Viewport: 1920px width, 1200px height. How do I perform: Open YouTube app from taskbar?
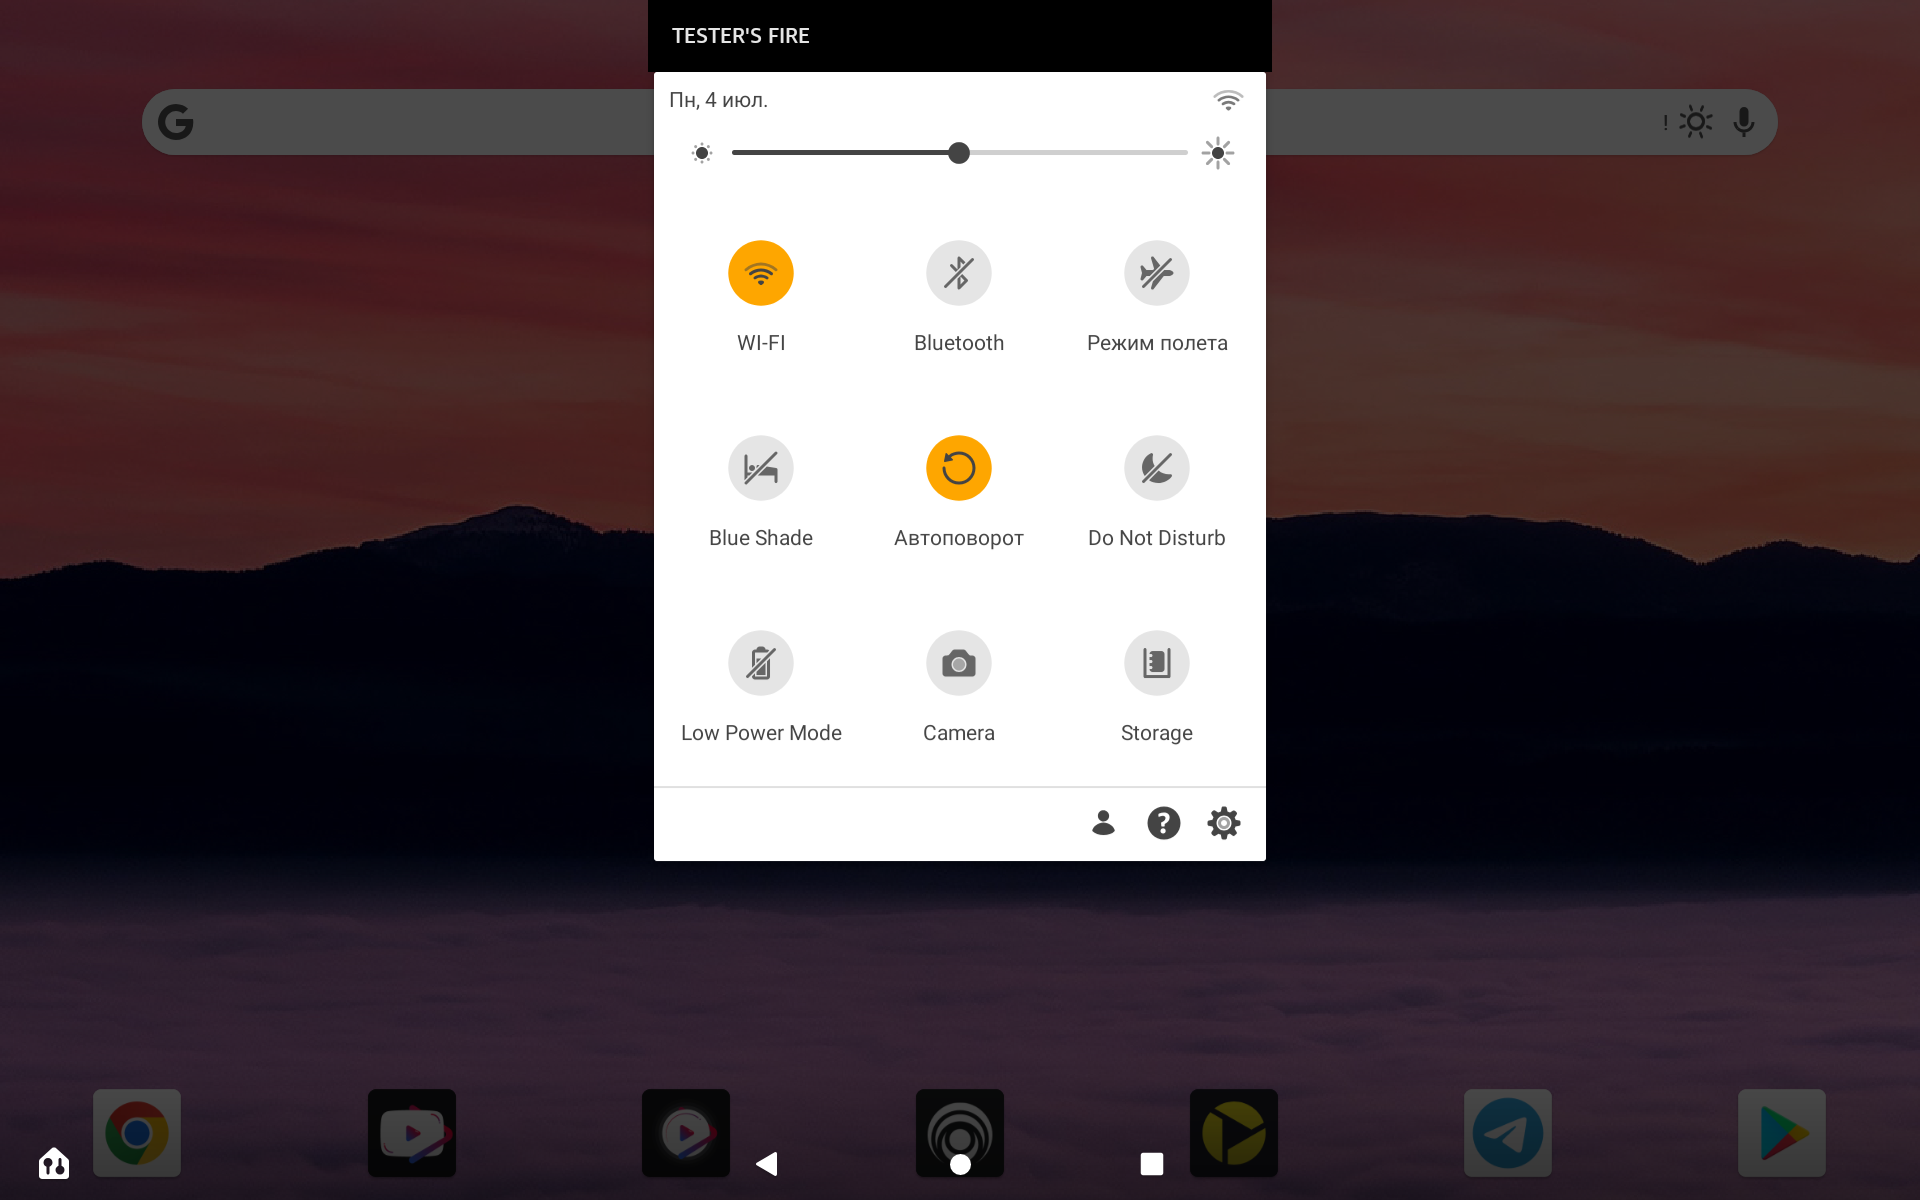click(x=411, y=1132)
